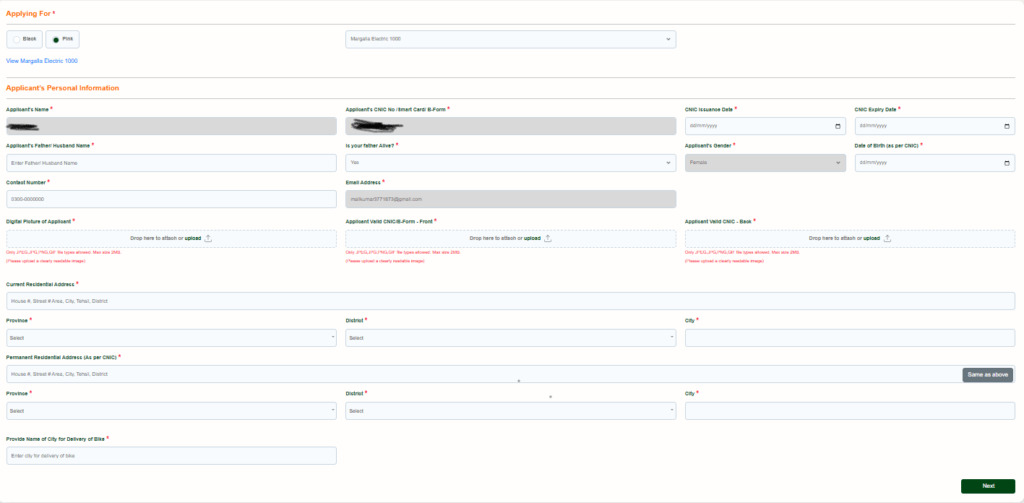This screenshot has height=503, width=1024.
Task: Click upload icon for Applicant Valid CNIC Back
Action: pyautogui.click(x=888, y=238)
